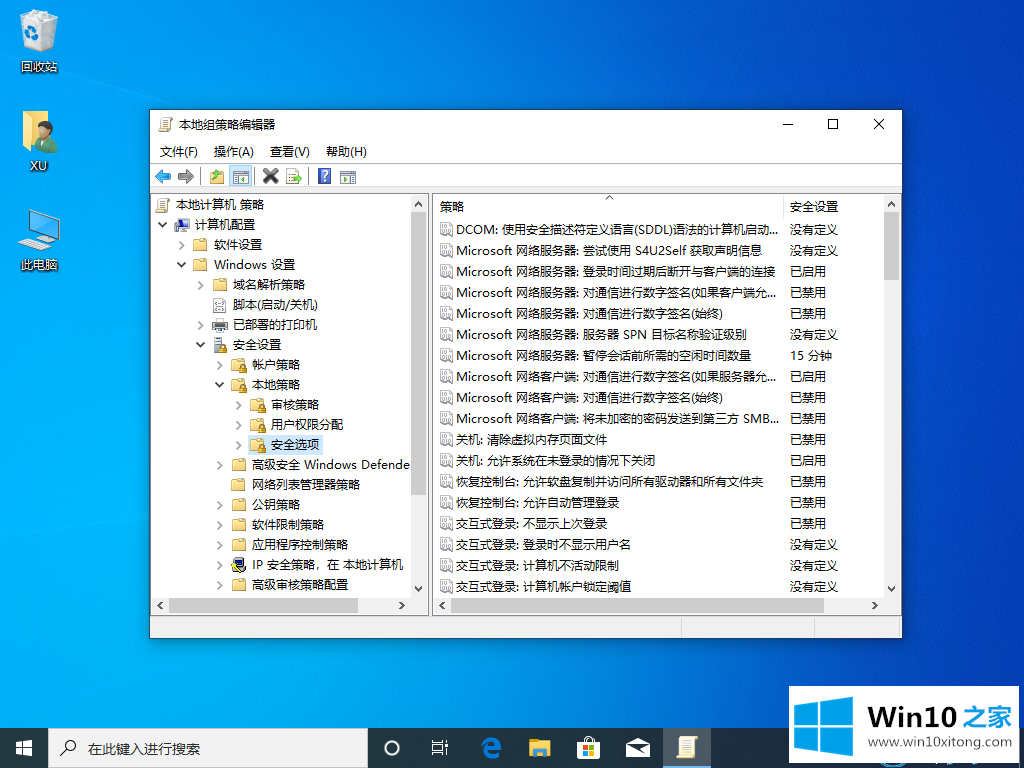
Task: Select the 高级审核策略配置 tree item
Action: [x=300, y=584]
